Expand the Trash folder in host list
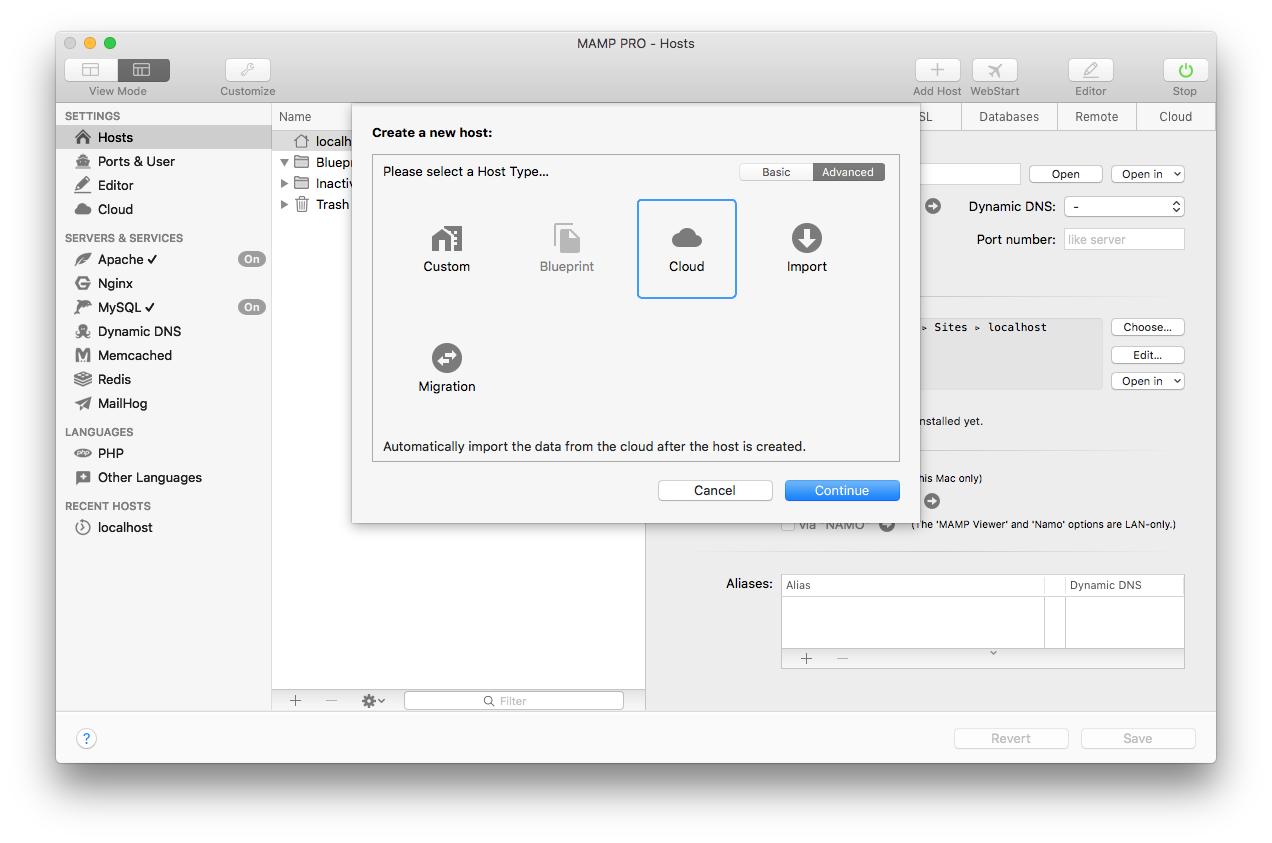 285,204
